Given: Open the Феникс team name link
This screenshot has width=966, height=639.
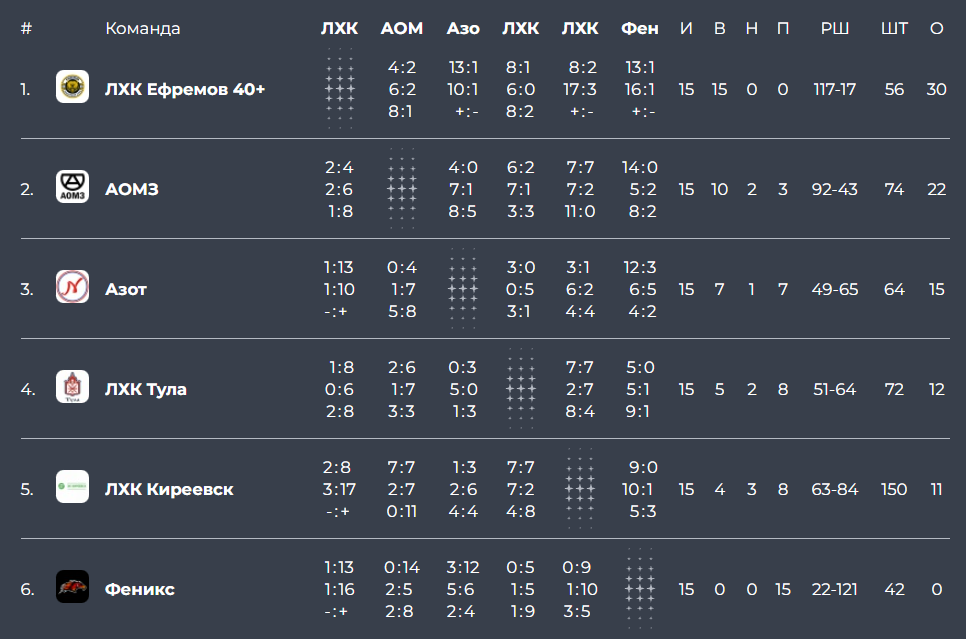Looking at the screenshot, I should point(140,590).
